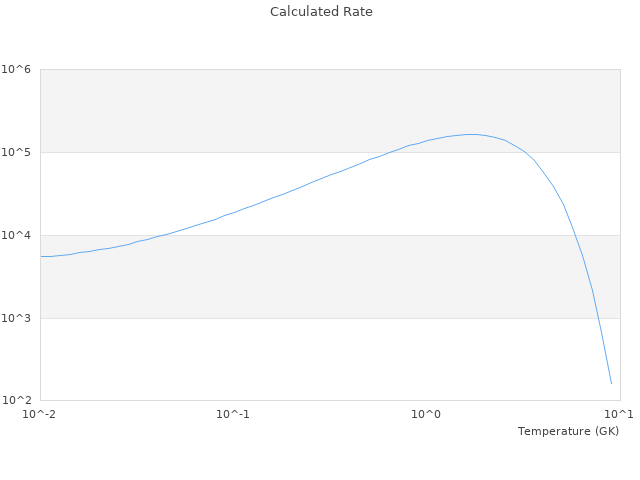640x480 pixels.
Task: Click the steep falling part of the curve near 10^3
Action: 597,317
